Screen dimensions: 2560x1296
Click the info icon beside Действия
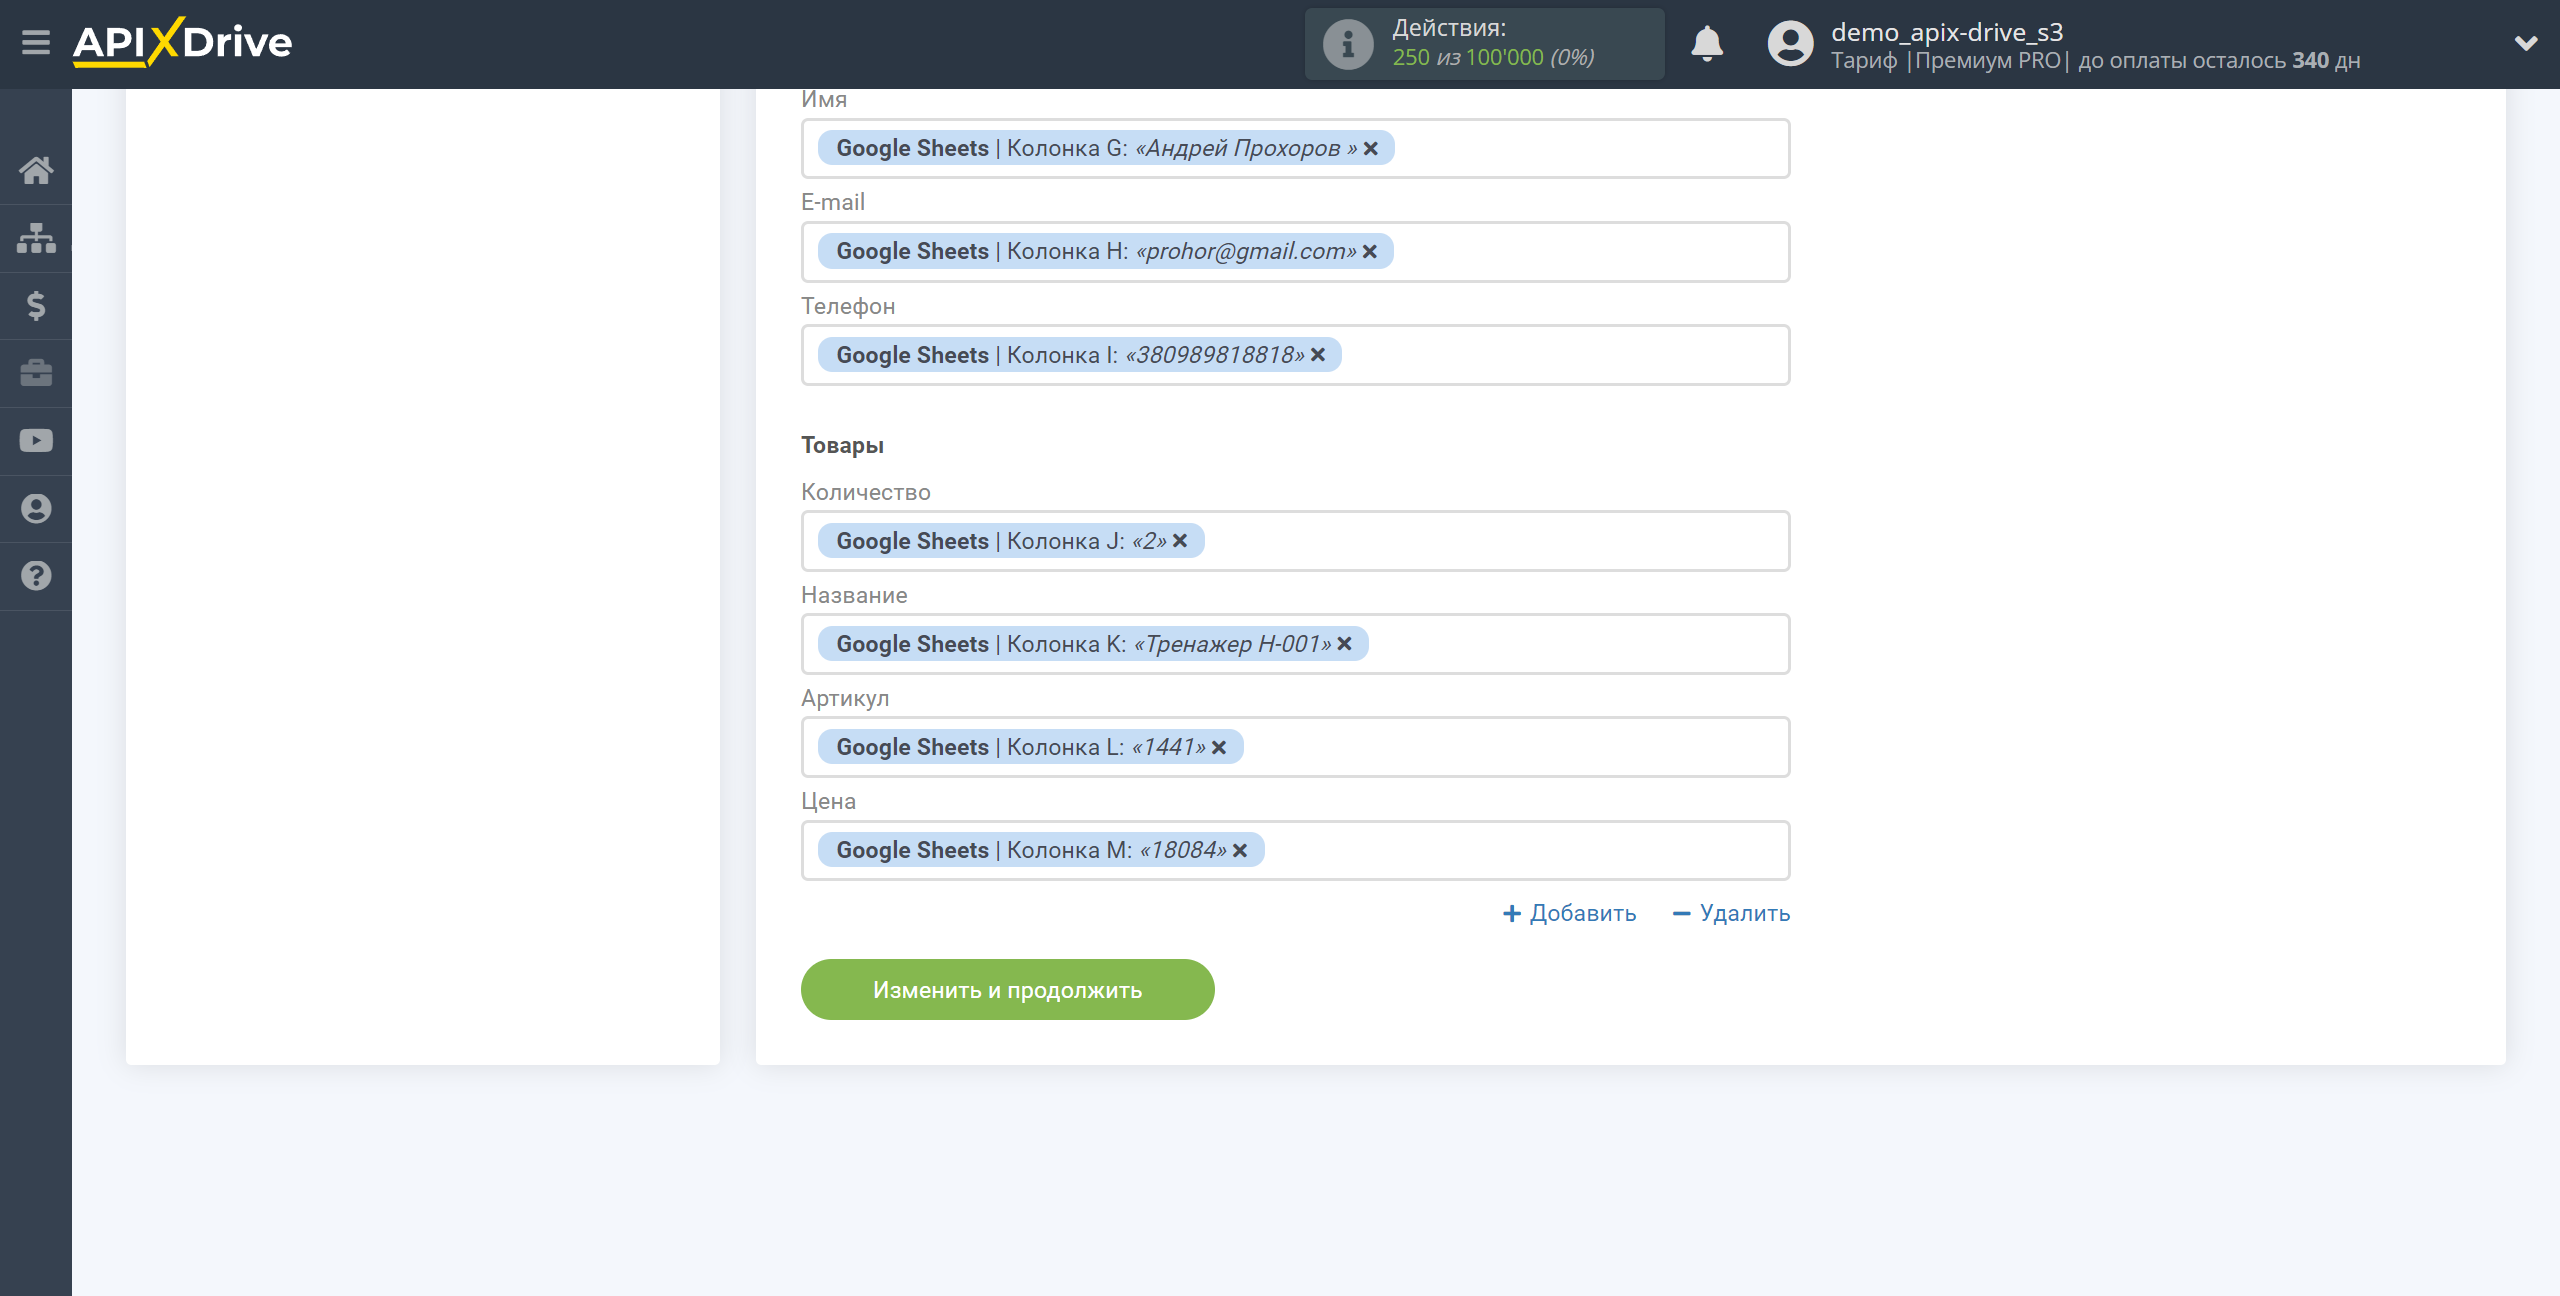coord(1348,44)
